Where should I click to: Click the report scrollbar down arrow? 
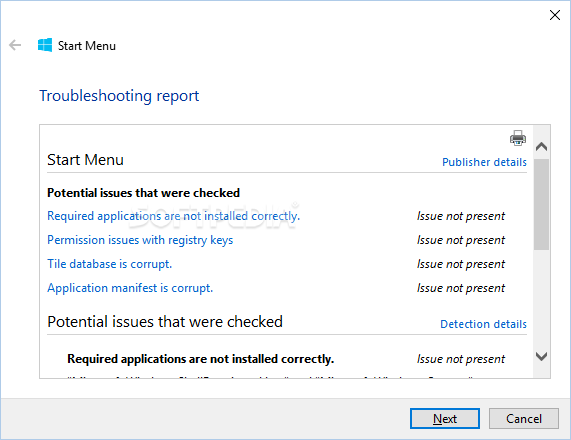pos(542,356)
